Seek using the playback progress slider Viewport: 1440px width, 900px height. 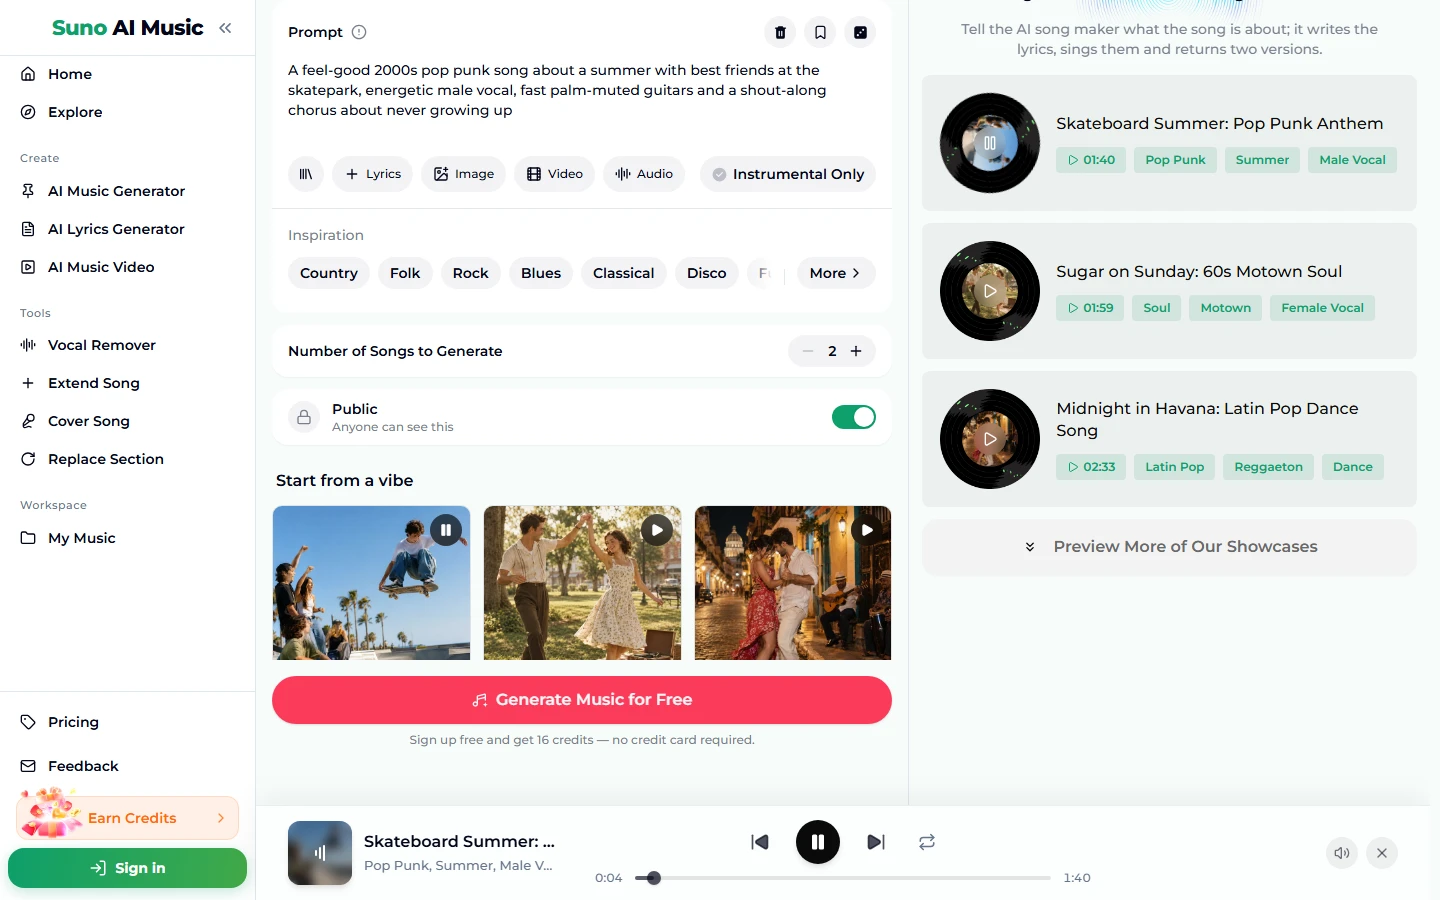[x=842, y=878]
